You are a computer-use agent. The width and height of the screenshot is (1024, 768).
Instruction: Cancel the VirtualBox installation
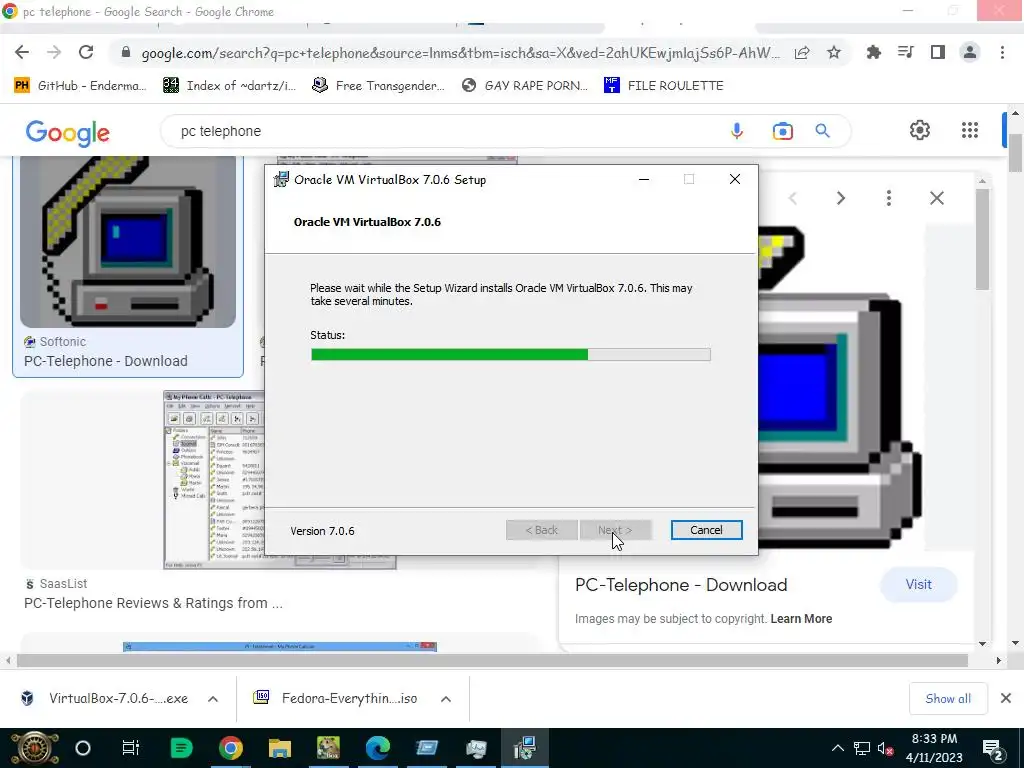[x=706, y=530]
